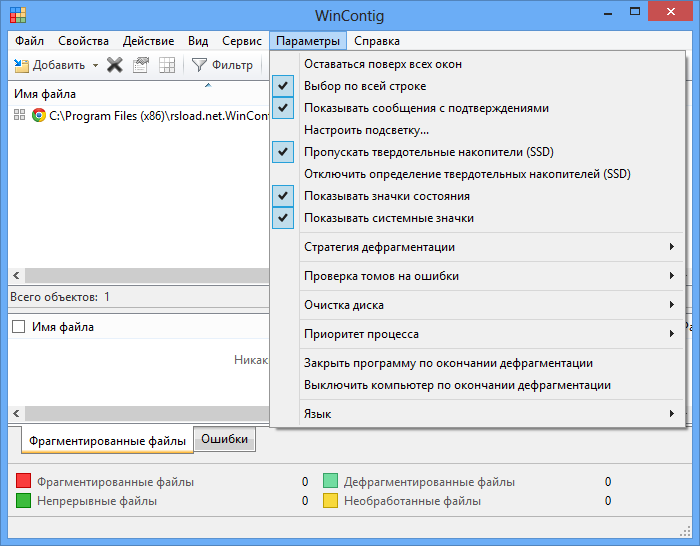The height and width of the screenshot is (546, 700).
Task: Click left arrow of upper horizontal scrollbar
Action: [17, 275]
